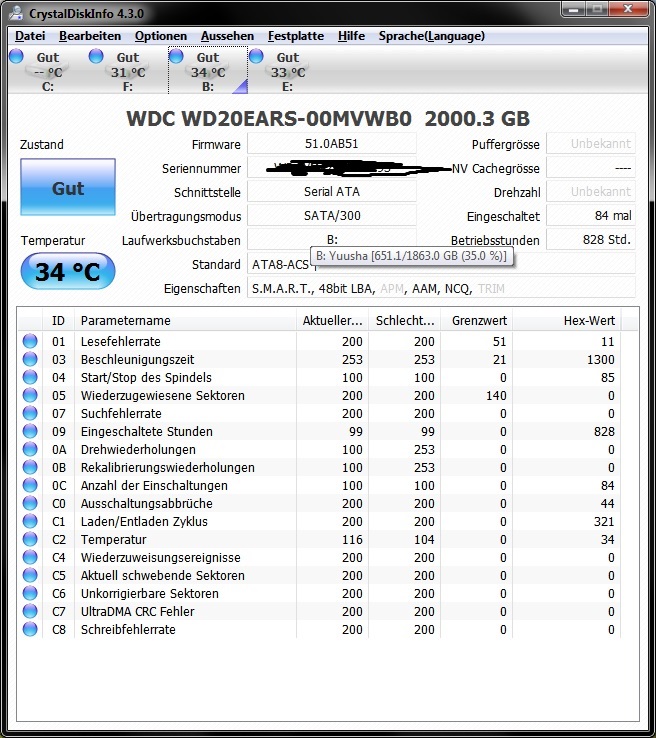Click the Eigenschaften features field

pyautogui.click(x=441, y=288)
